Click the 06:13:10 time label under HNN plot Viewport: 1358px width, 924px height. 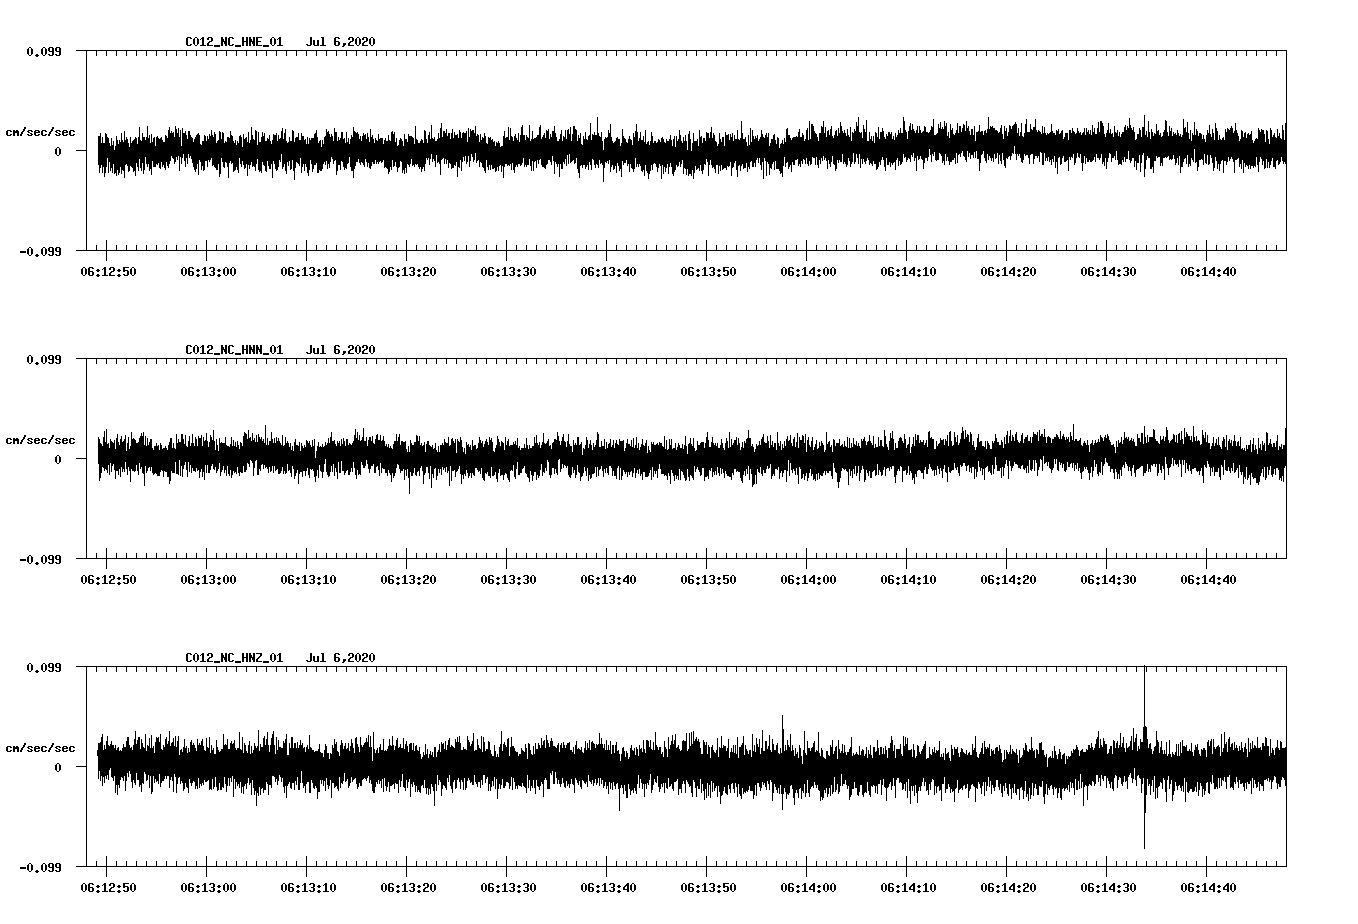pyautogui.click(x=308, y=580)
